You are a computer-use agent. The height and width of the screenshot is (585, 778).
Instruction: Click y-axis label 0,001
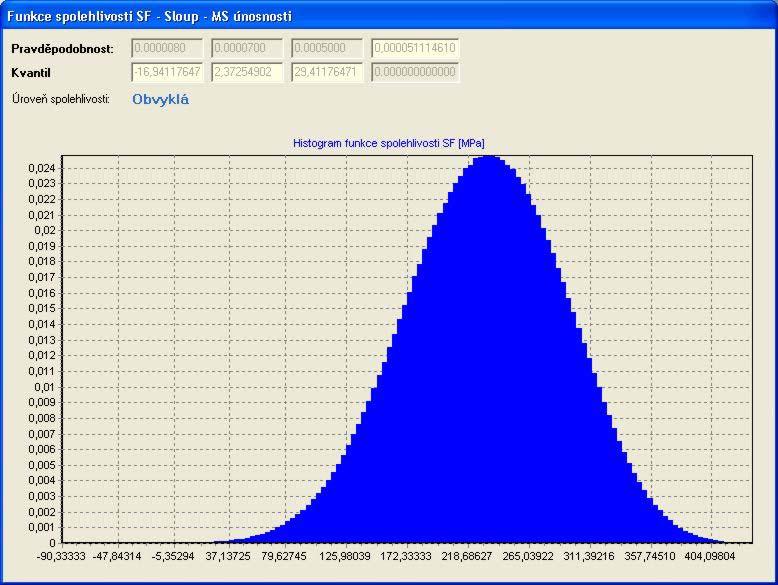42,527
